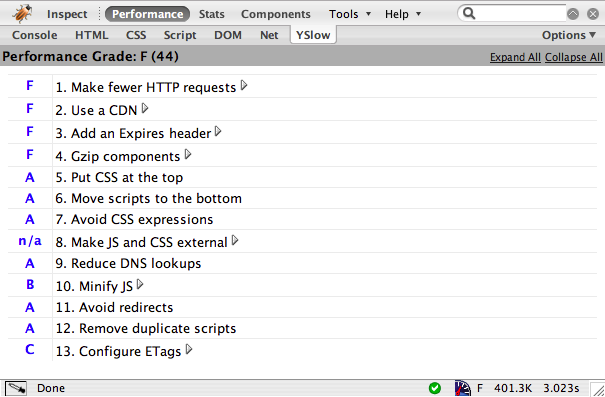This screenshot has width=605, height=397.
Task: Click the A grade beside Avoid redirects
Action: pos(30,307)
